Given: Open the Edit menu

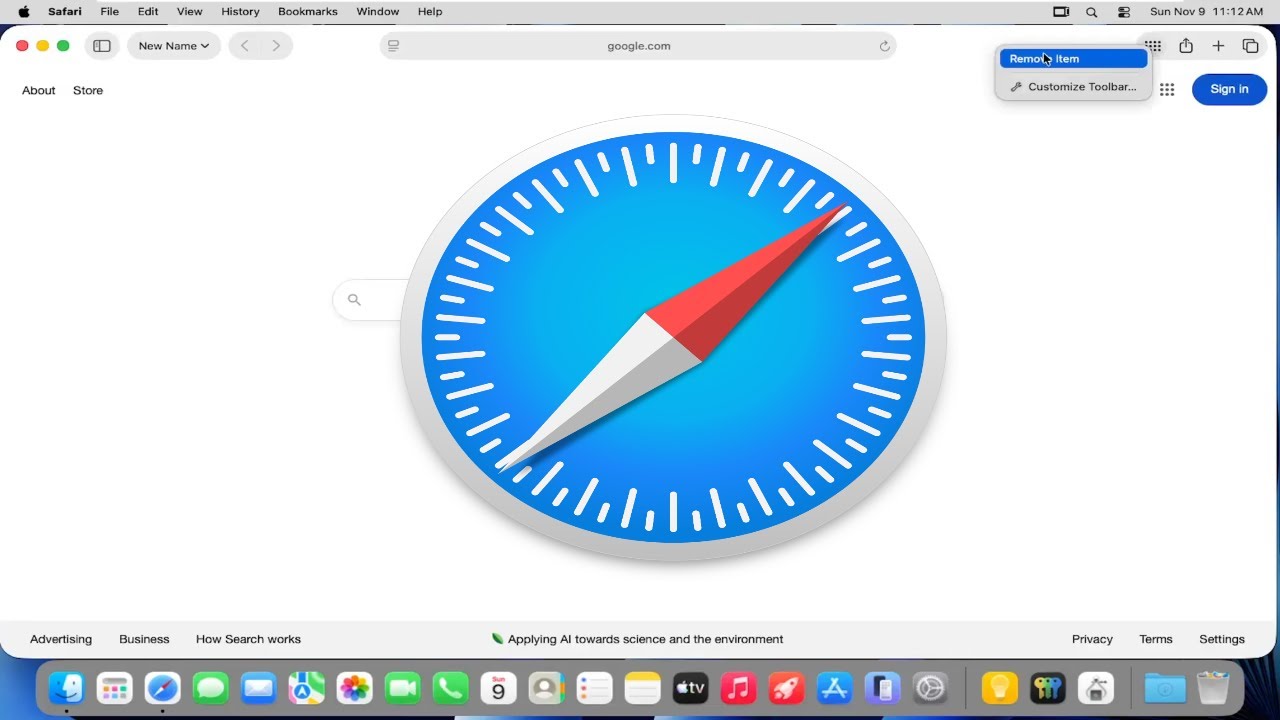Looking at the screenshot, I should pos(148,12).
